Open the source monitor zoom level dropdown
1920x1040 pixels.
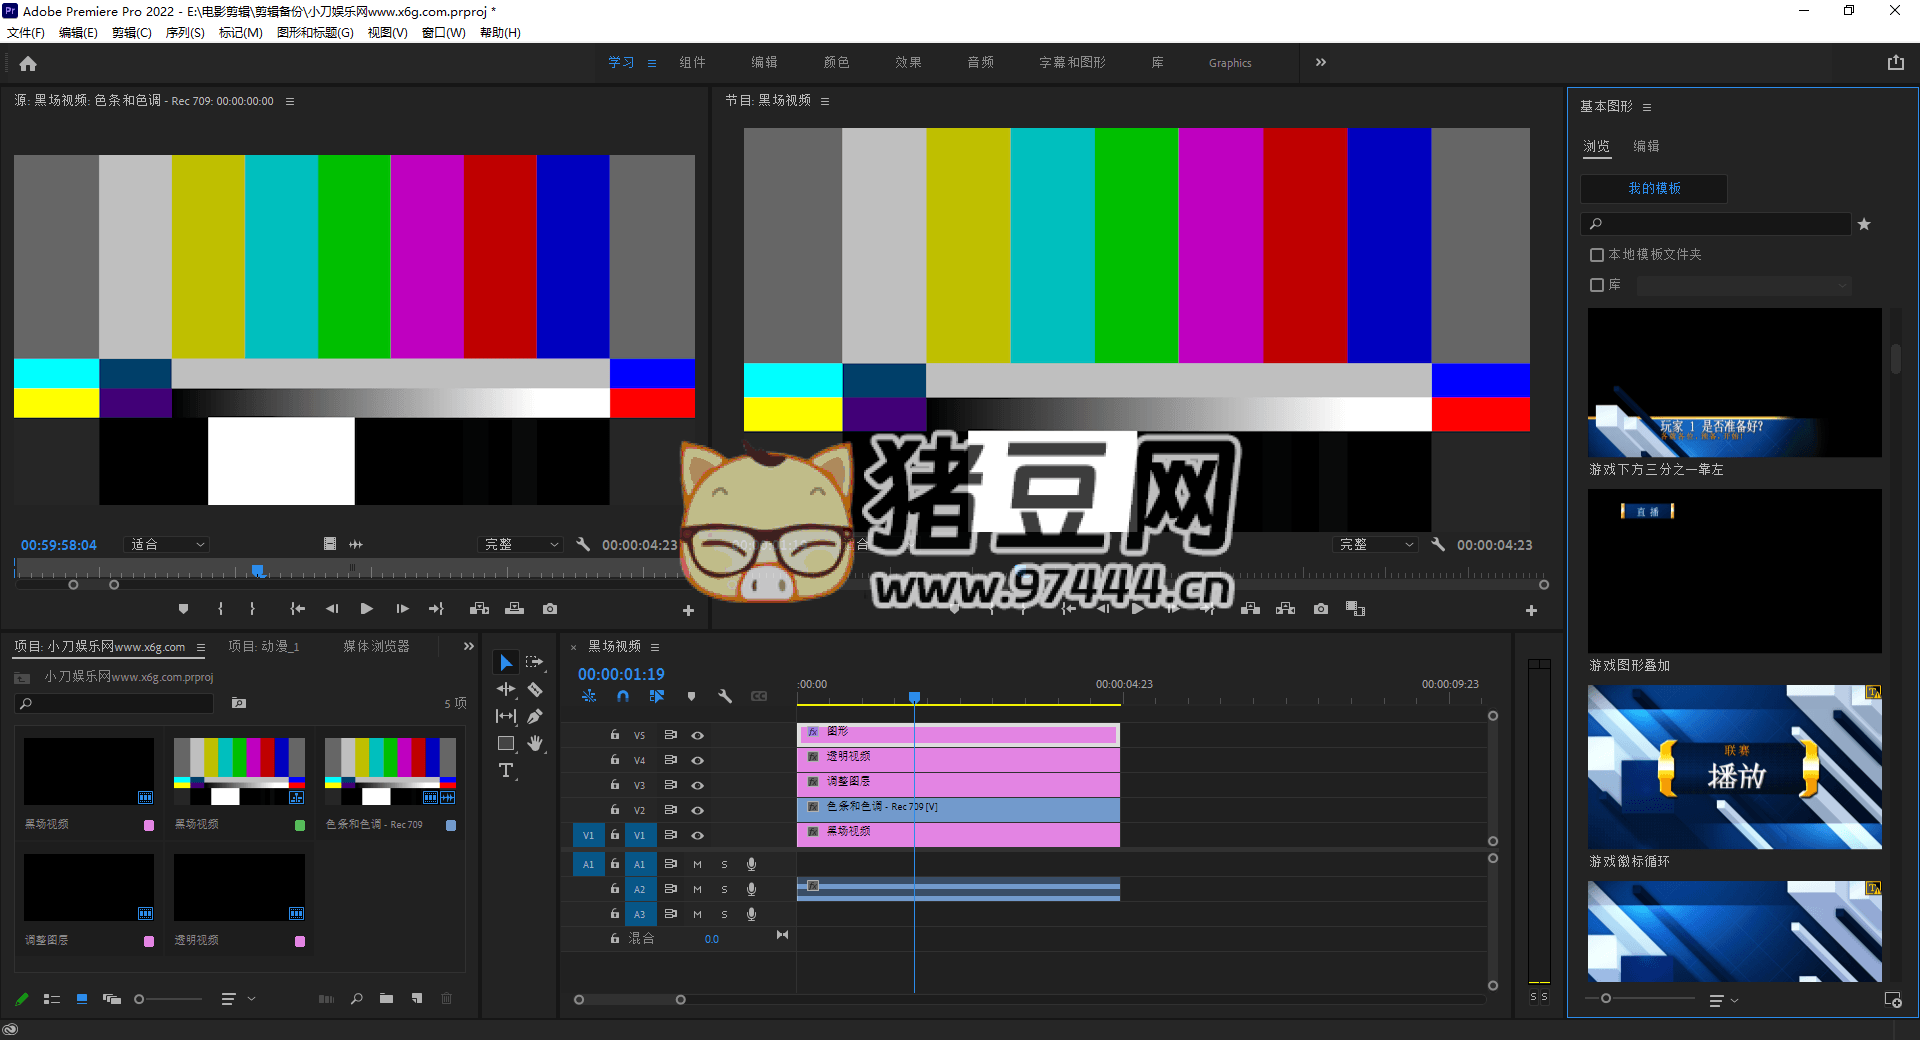(x=167, y=545)
